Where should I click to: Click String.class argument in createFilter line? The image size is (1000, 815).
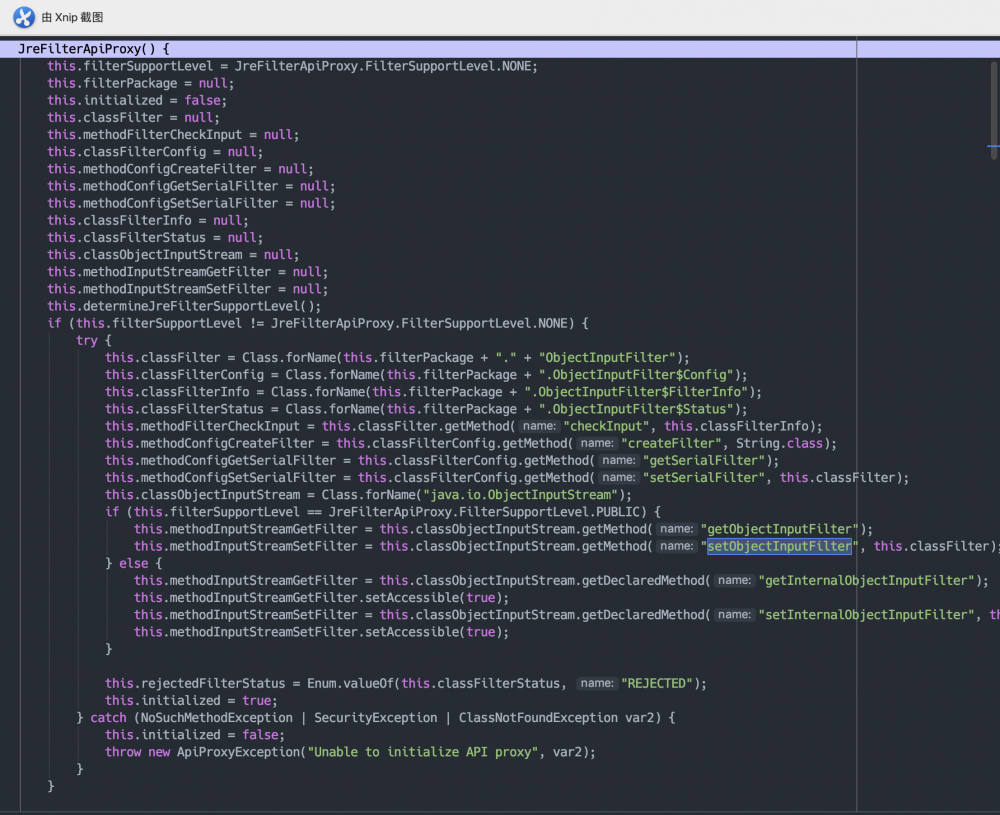(x=779, y=444)
